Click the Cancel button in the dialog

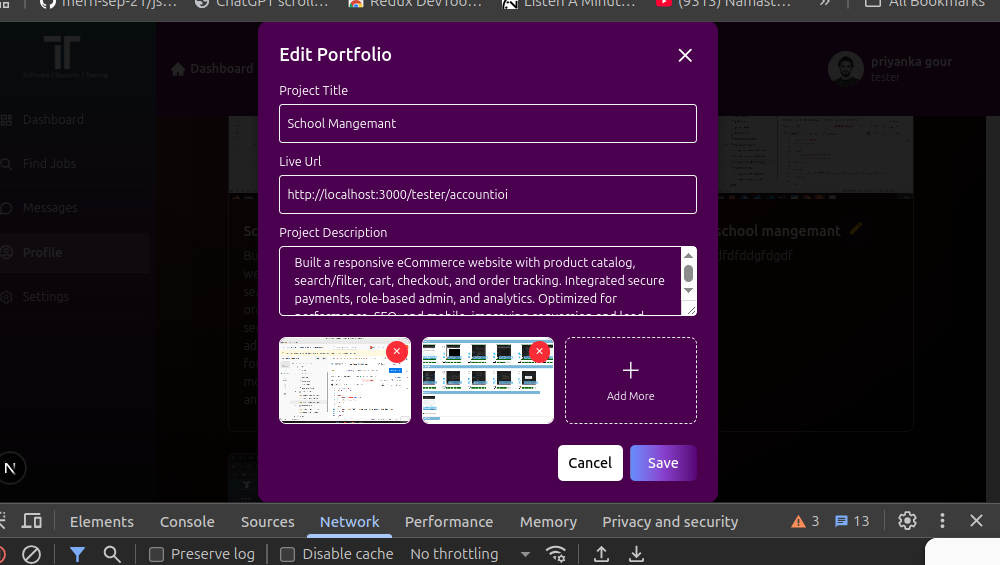(x=590, y=463)
